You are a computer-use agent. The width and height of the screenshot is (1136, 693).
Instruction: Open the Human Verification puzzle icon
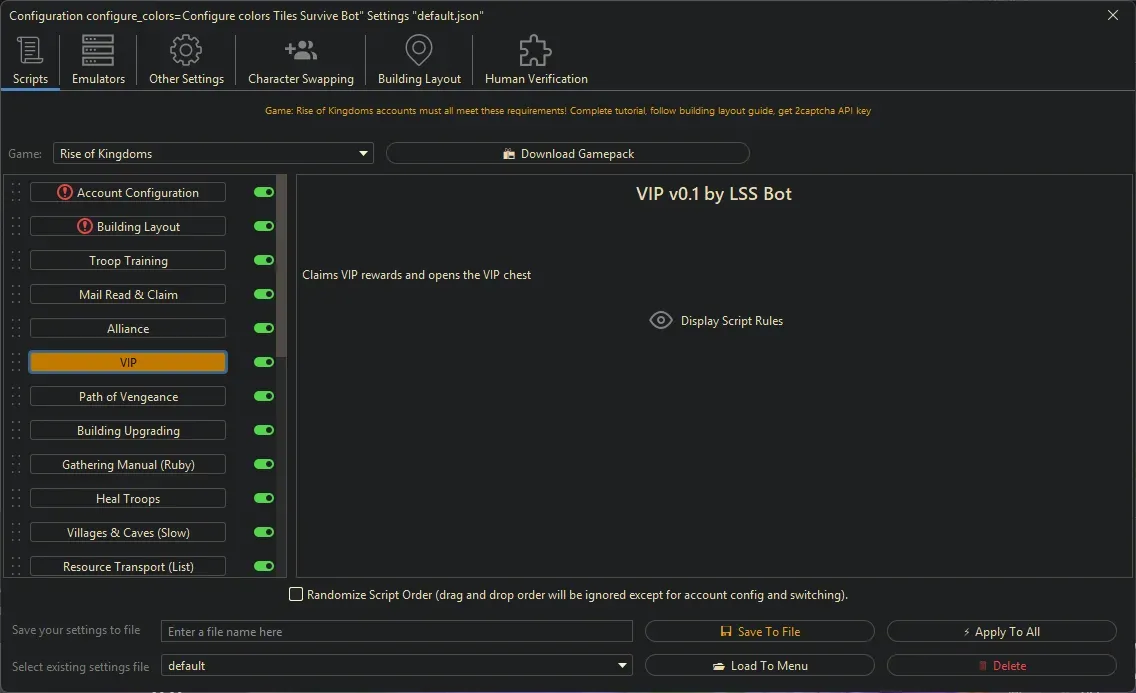pyautogui.click(x=536, y=50)
